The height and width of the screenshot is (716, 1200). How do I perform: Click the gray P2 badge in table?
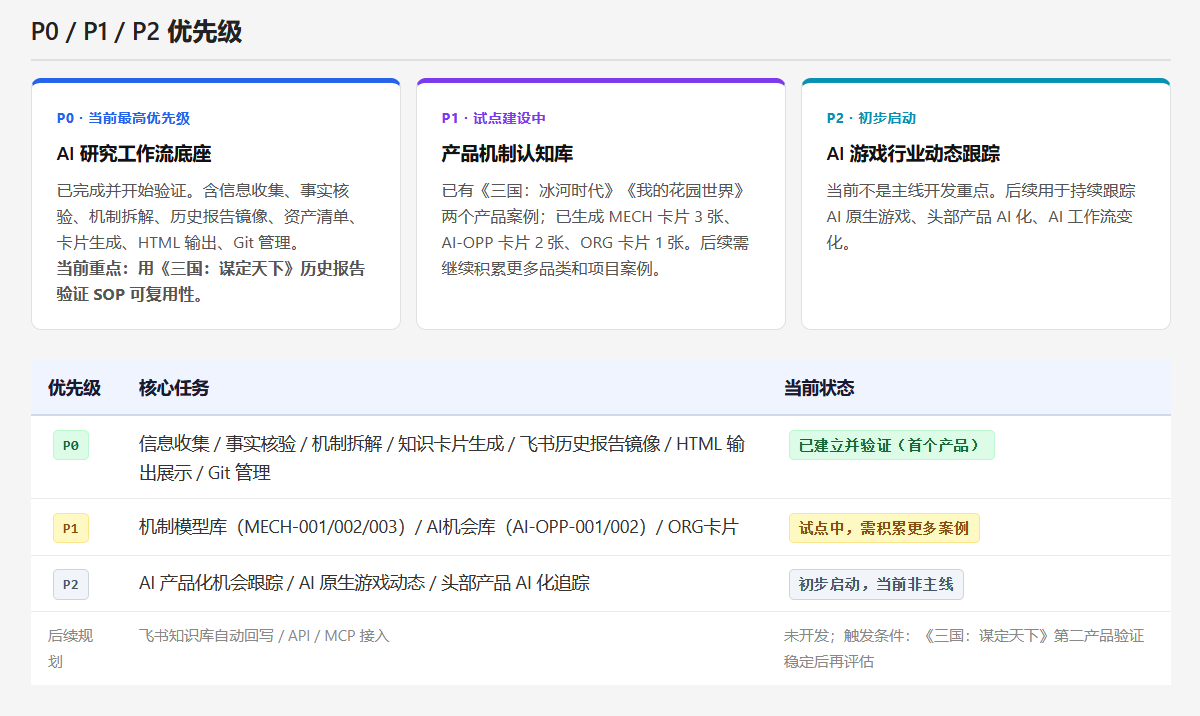click(x=71, y=584)
